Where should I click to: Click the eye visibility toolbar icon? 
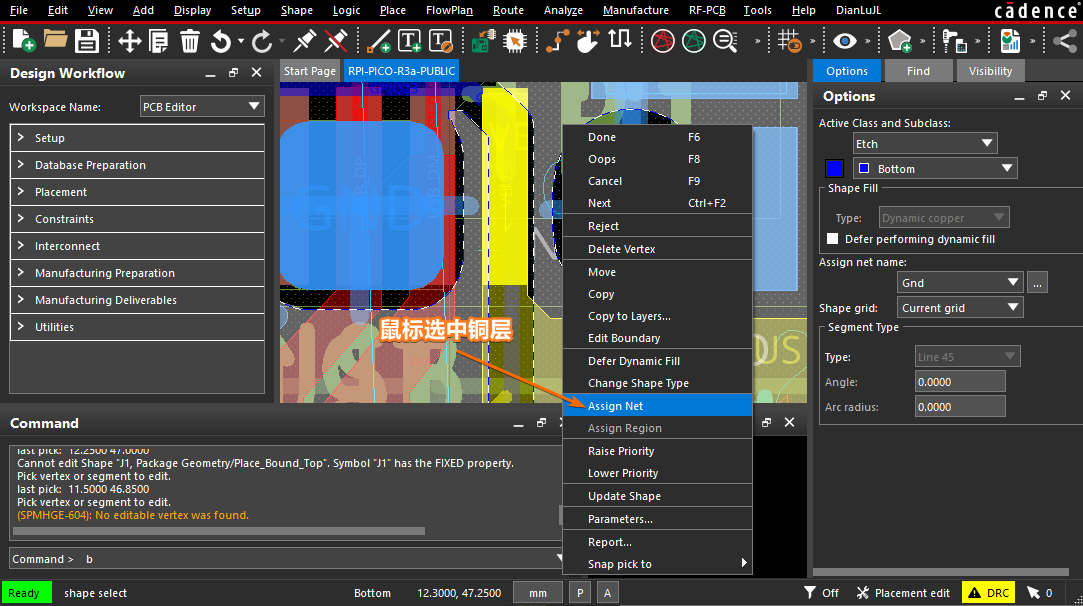tap(846, 41)
